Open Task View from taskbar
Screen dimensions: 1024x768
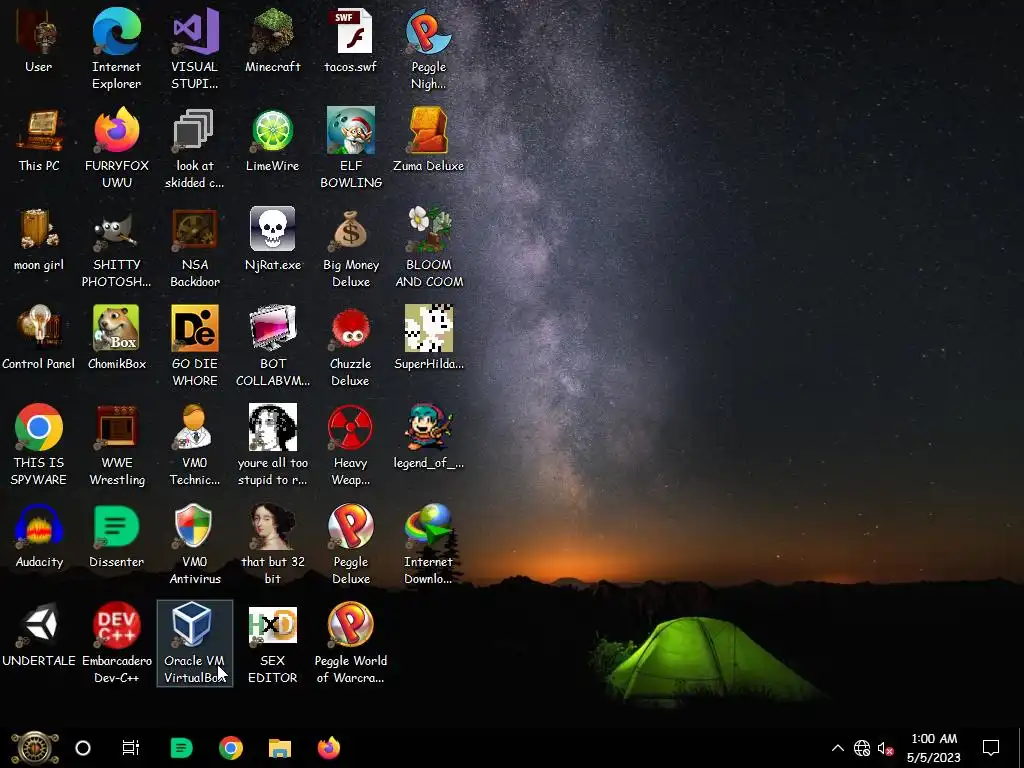(131, 748)
